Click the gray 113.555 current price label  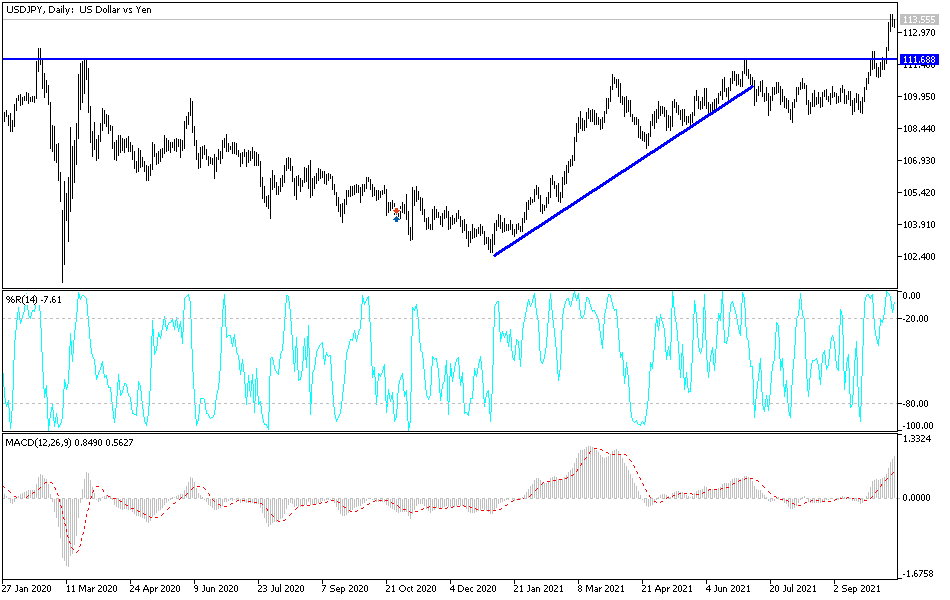click(919, 20)
